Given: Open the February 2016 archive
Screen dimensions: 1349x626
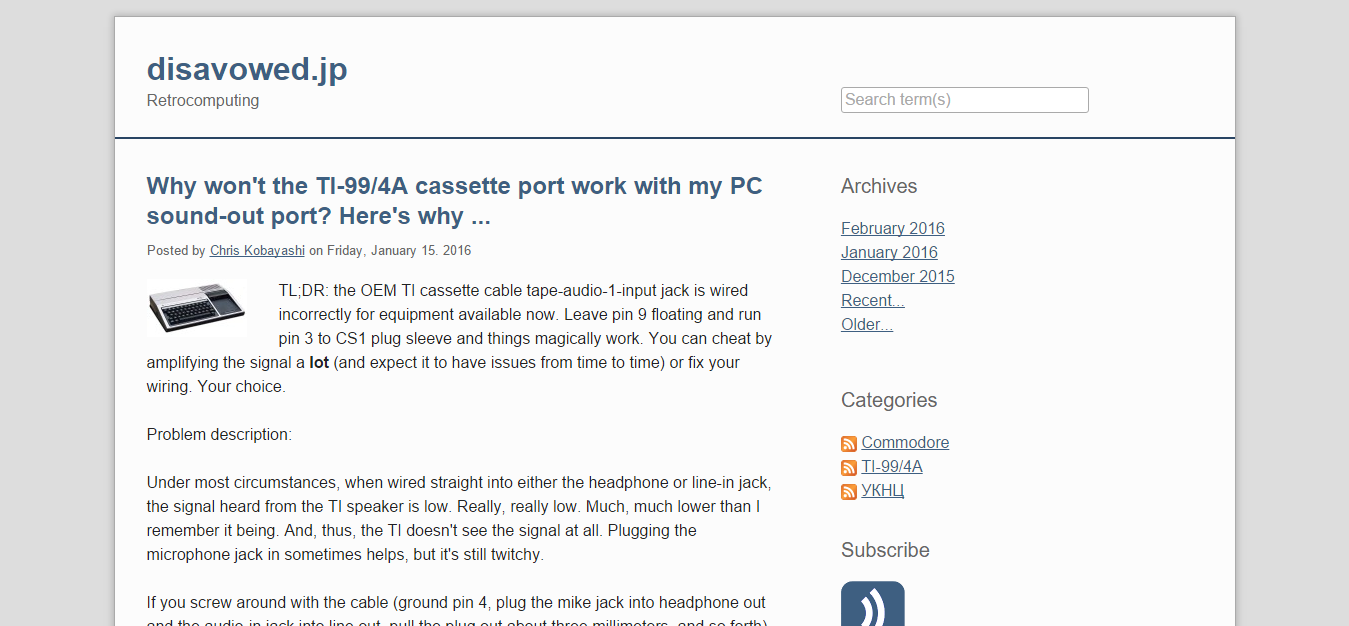Looking at the screenshot, I should tap(893, 228).
